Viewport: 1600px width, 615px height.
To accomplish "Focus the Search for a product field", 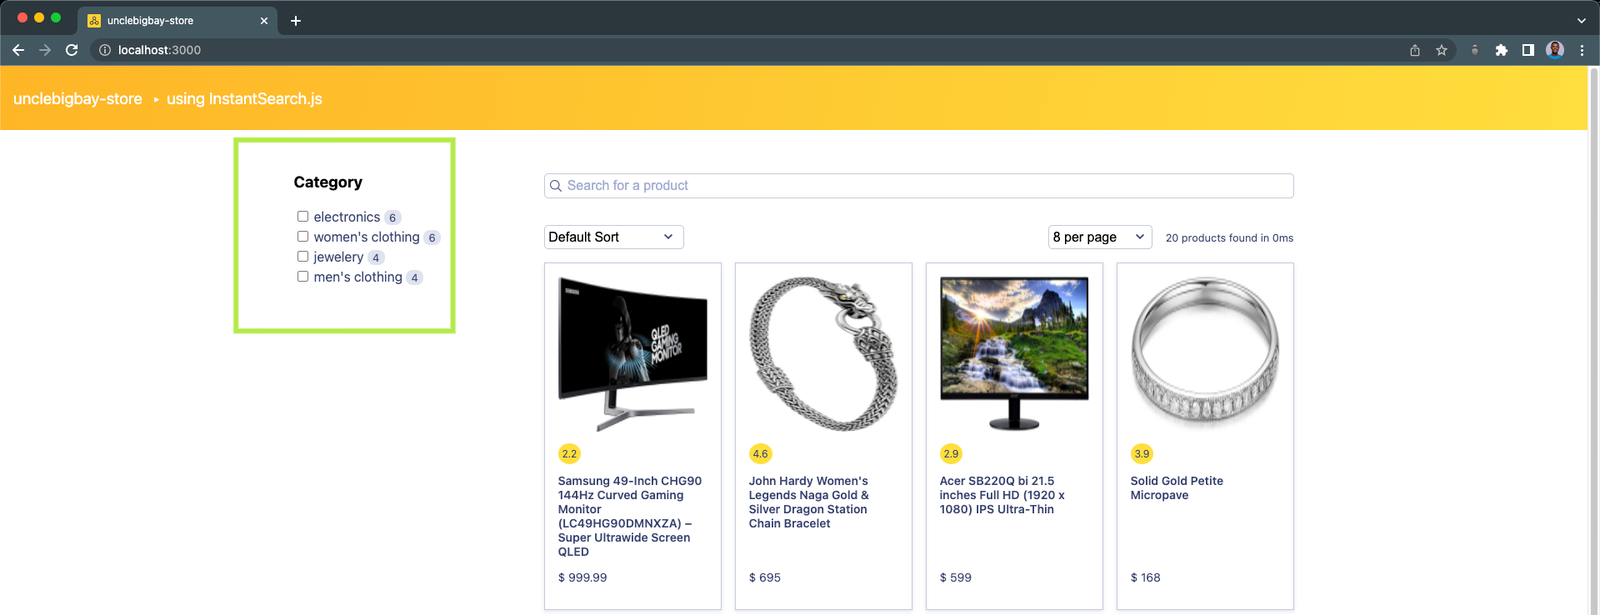I will 919,186.
